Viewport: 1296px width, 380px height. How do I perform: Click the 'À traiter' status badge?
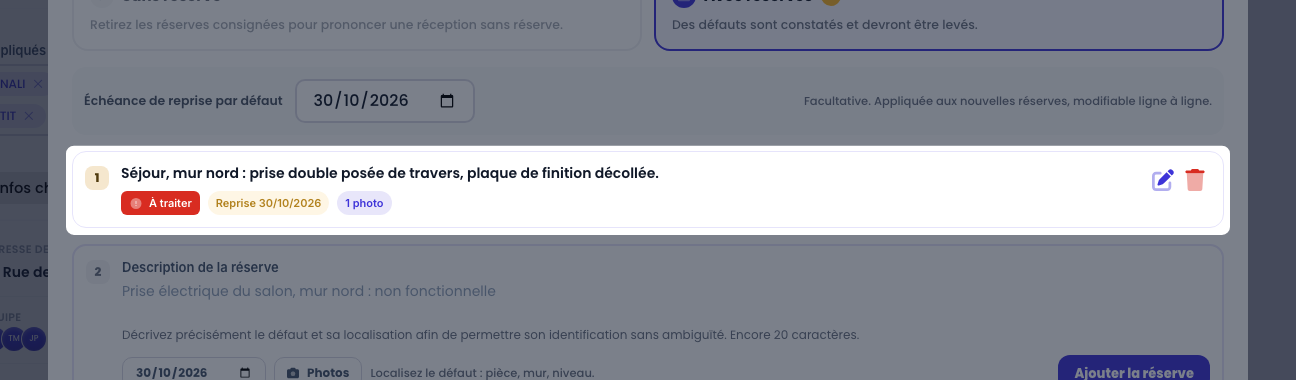coord(161,203)
